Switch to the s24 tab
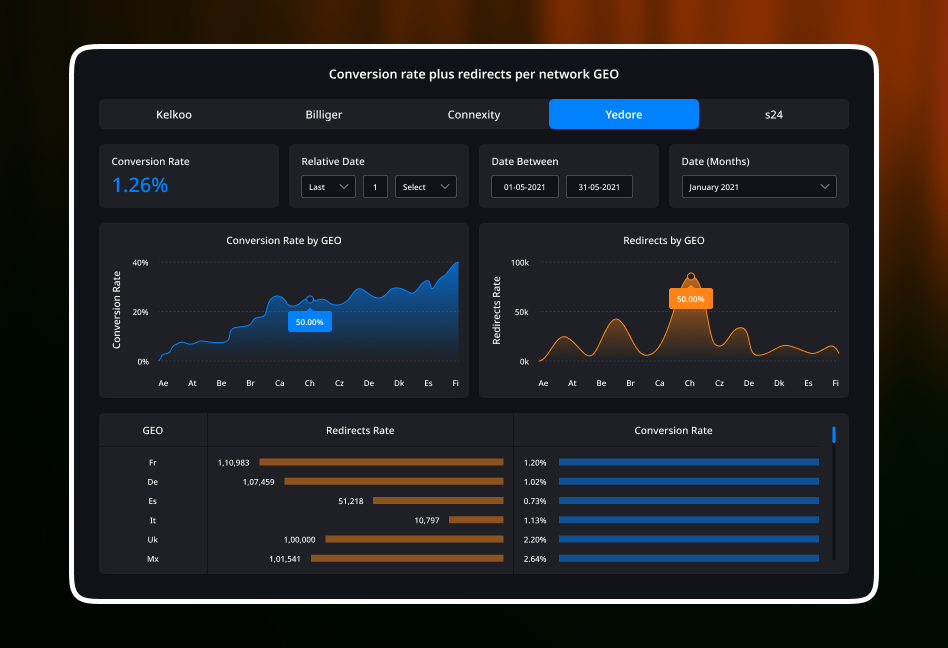The image size is (948, 648). (x=774, y=114)
